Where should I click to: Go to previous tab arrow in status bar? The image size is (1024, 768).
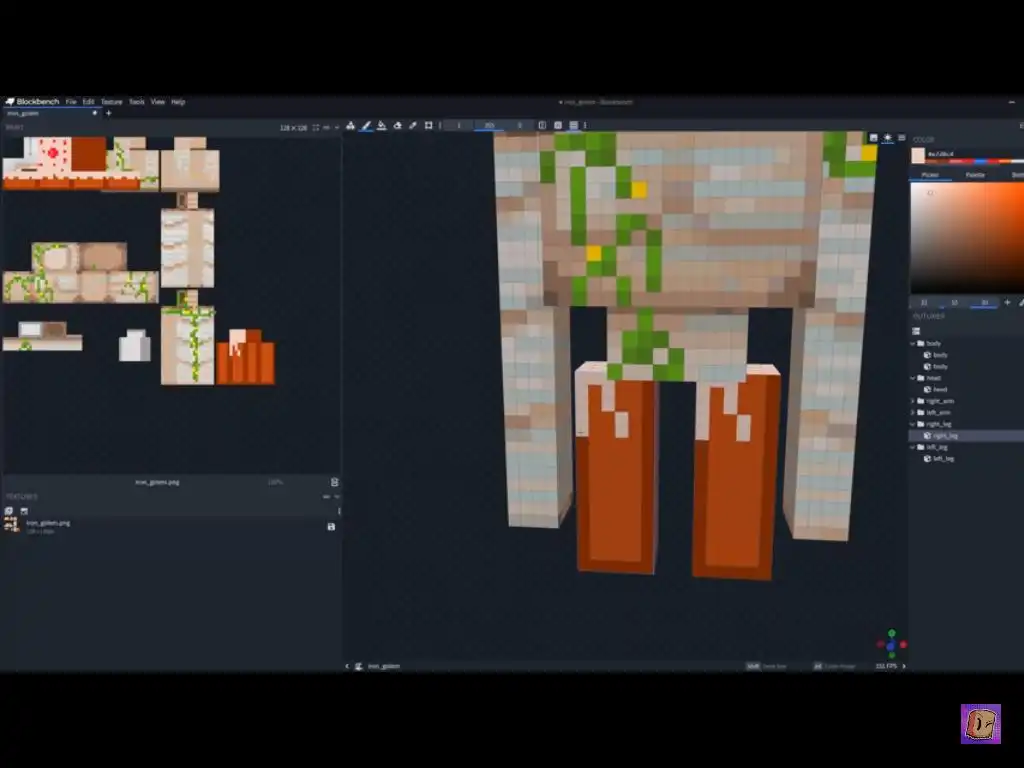pos(347,666)
